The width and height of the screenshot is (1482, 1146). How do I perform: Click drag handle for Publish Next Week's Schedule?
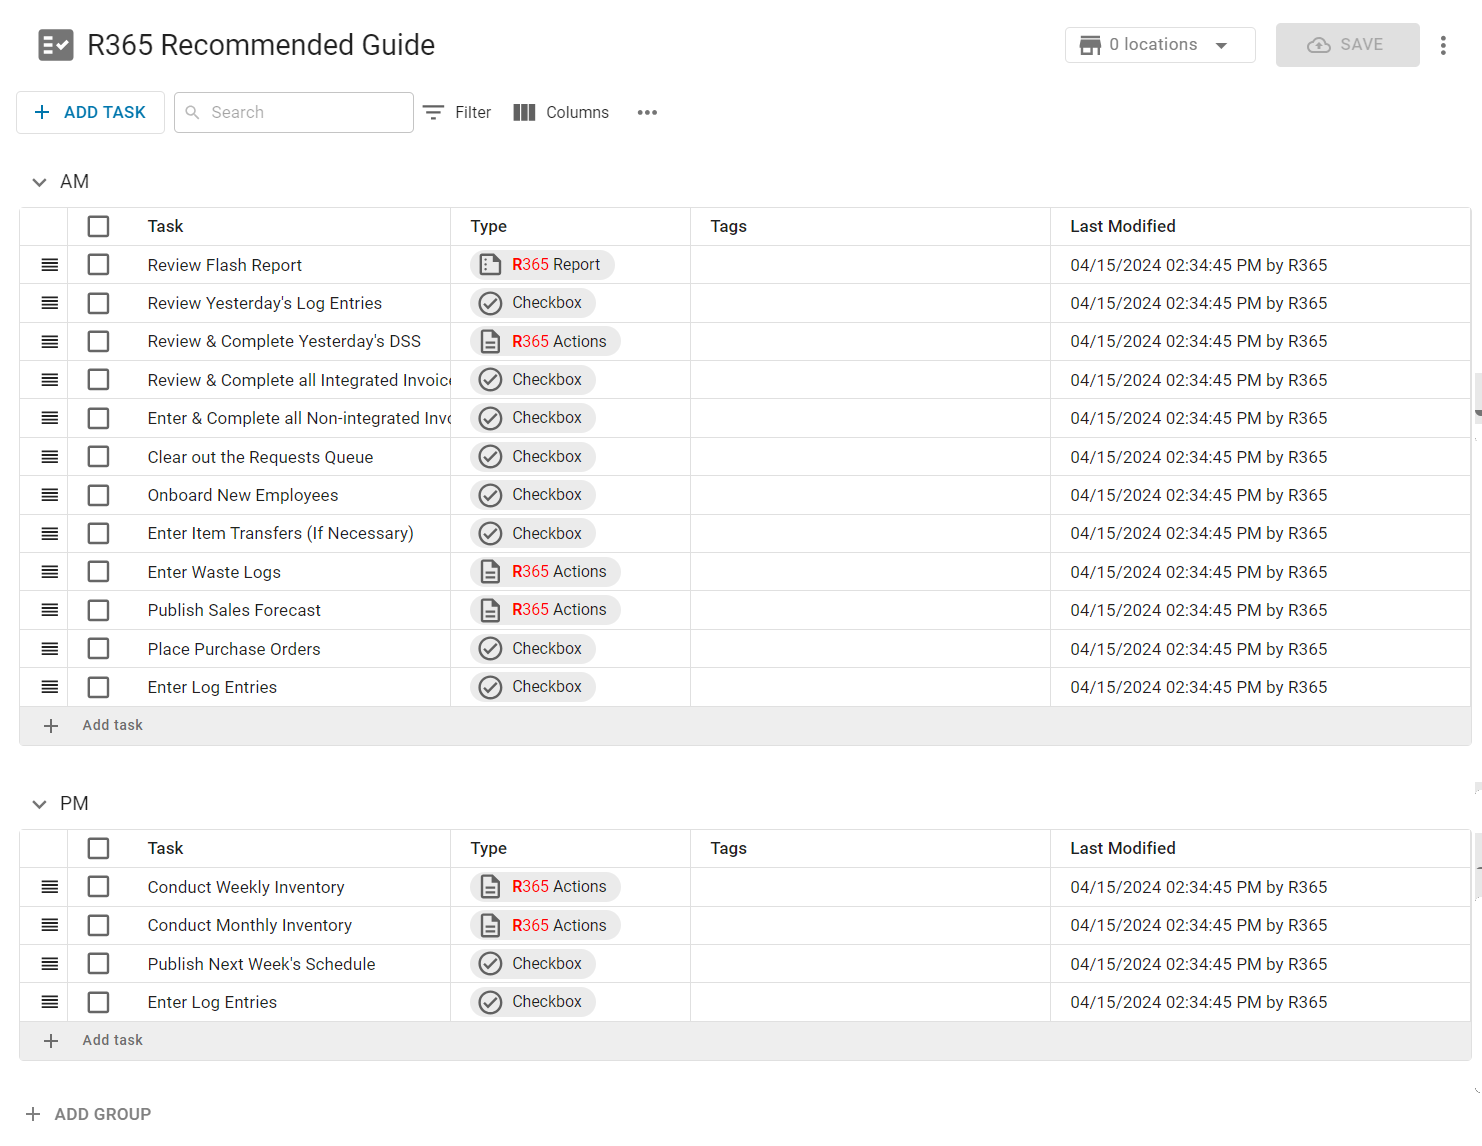pos(50,964)
